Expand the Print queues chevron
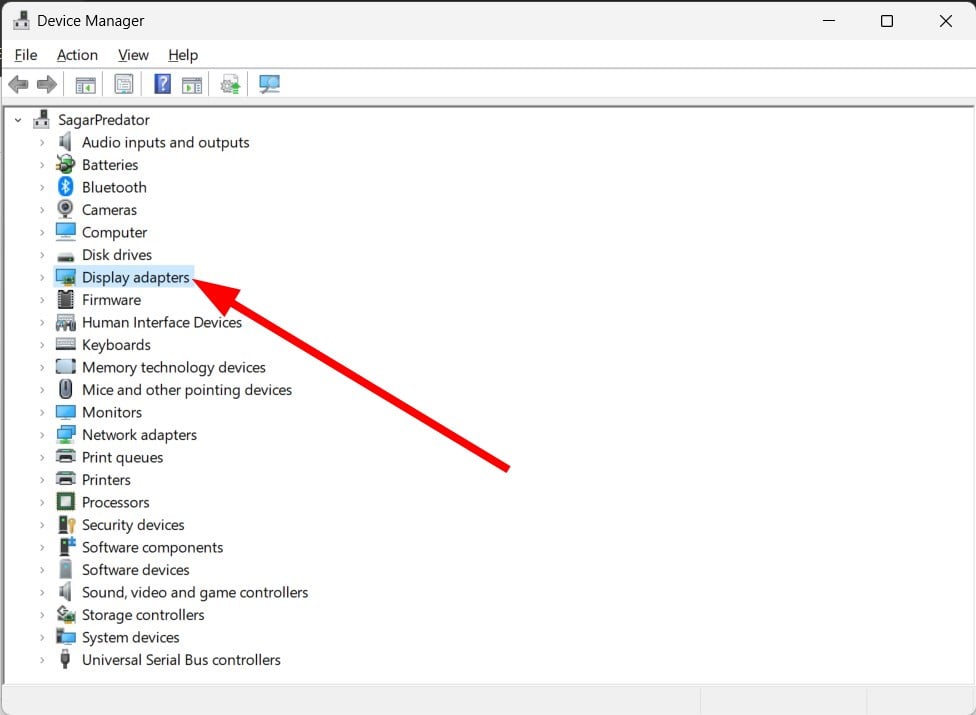 click(x=42, y=457)
